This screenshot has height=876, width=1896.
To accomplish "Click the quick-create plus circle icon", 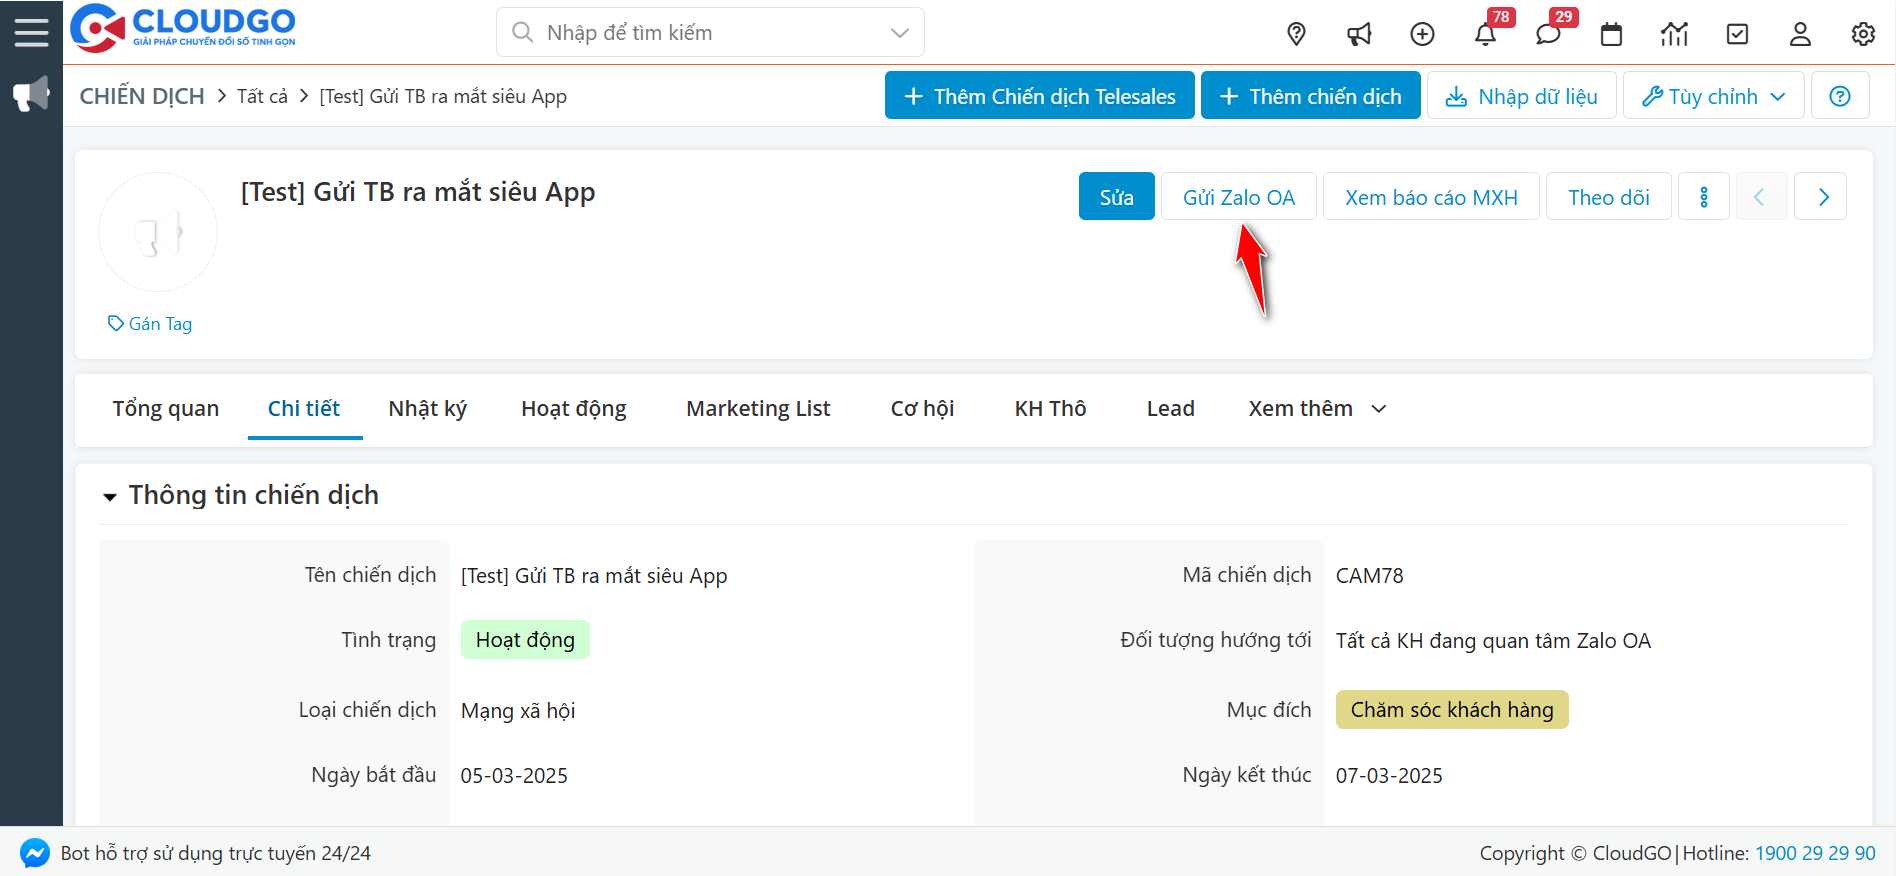I will click(x=1422, y=34).
